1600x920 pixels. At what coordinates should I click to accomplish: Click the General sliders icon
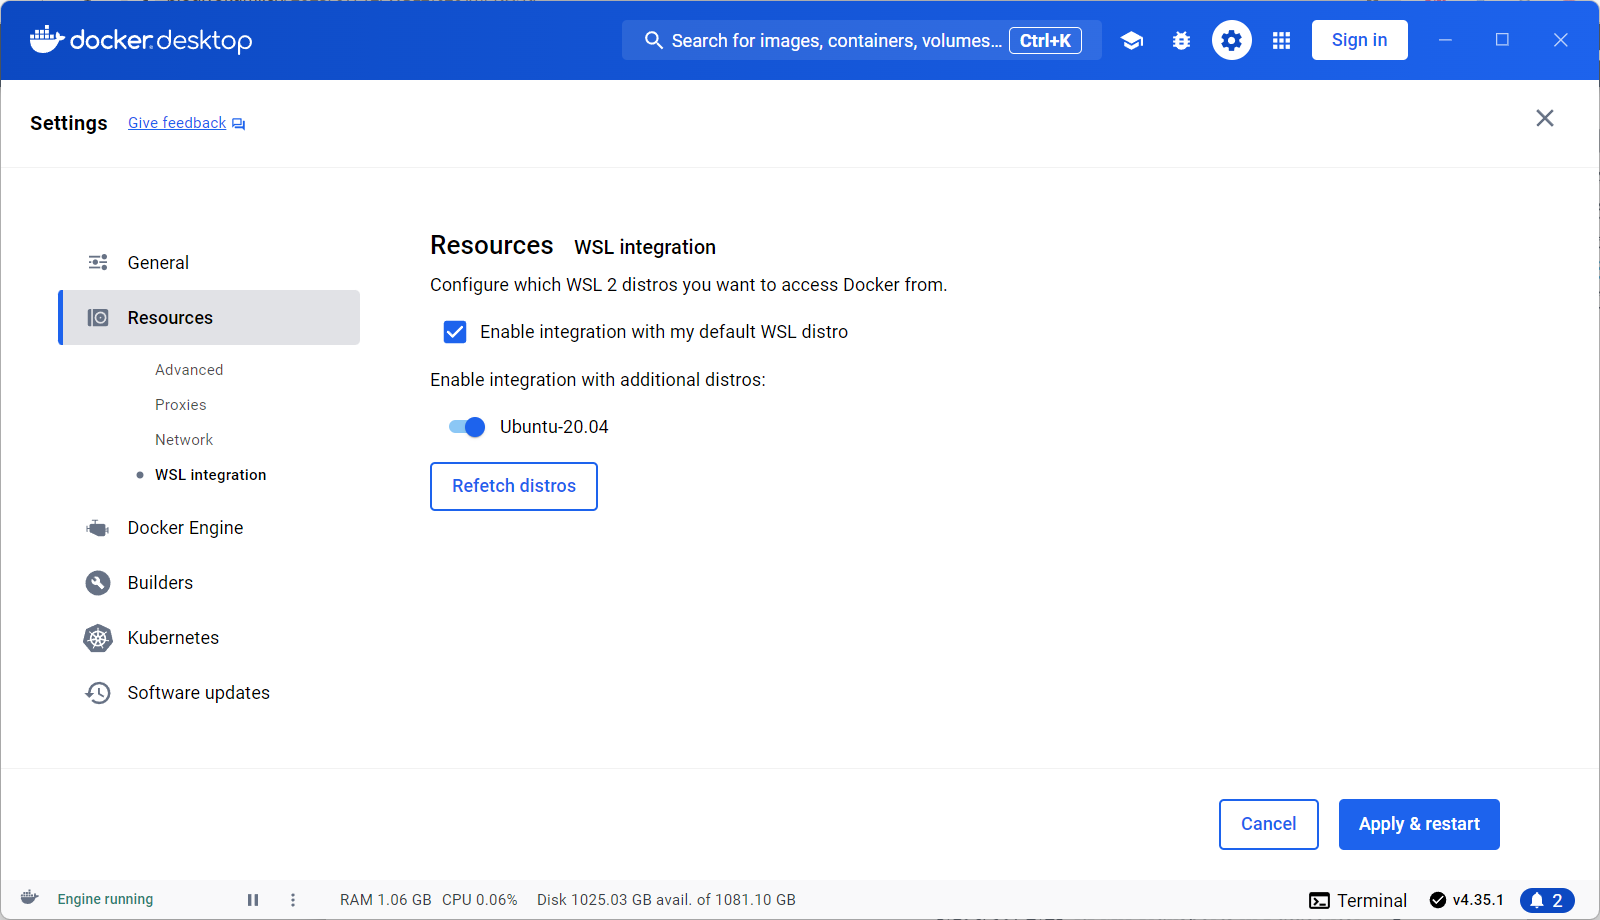coord(98,262)
